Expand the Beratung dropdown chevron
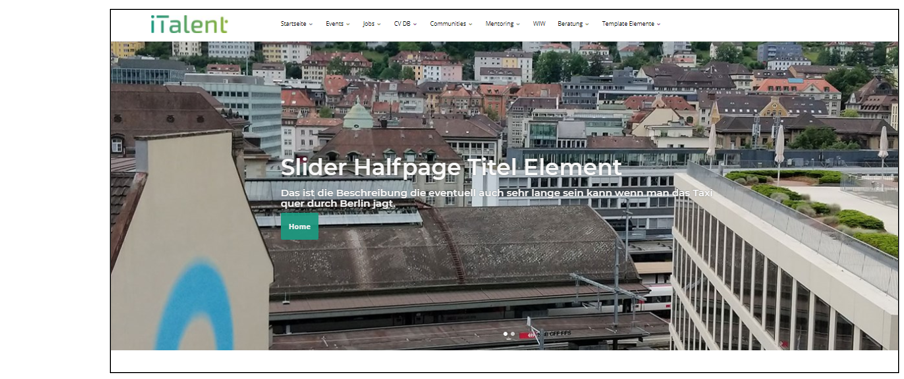Image resolution: width=904 pixels, height=379 pixels. coord(587,24)
